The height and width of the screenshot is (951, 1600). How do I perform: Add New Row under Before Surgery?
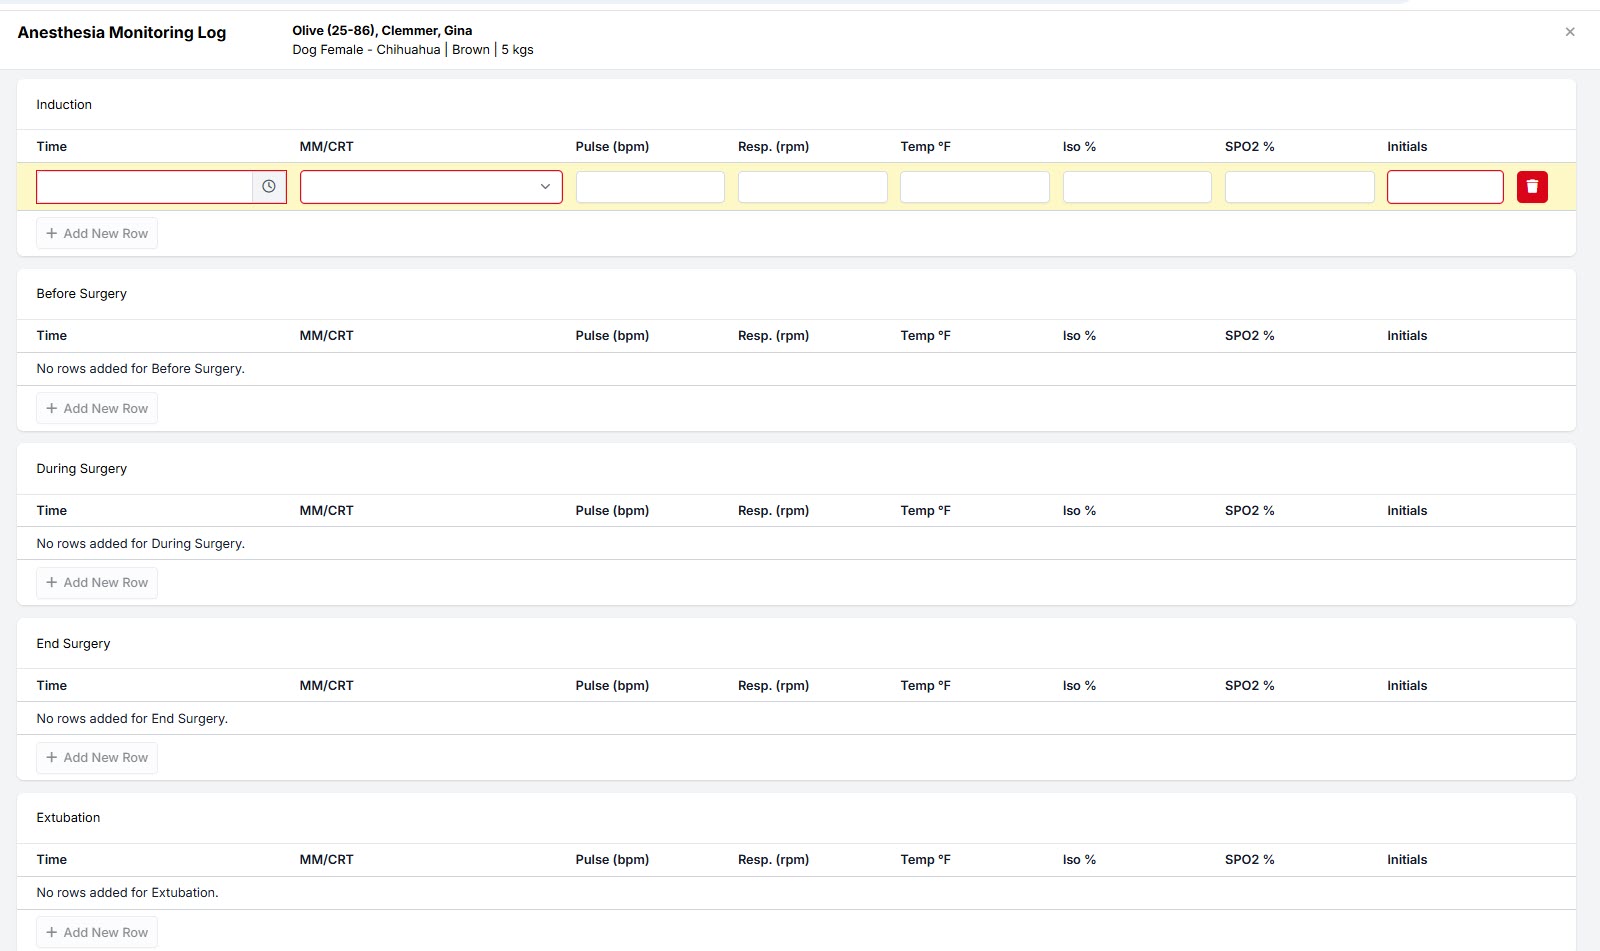point(97,409)
